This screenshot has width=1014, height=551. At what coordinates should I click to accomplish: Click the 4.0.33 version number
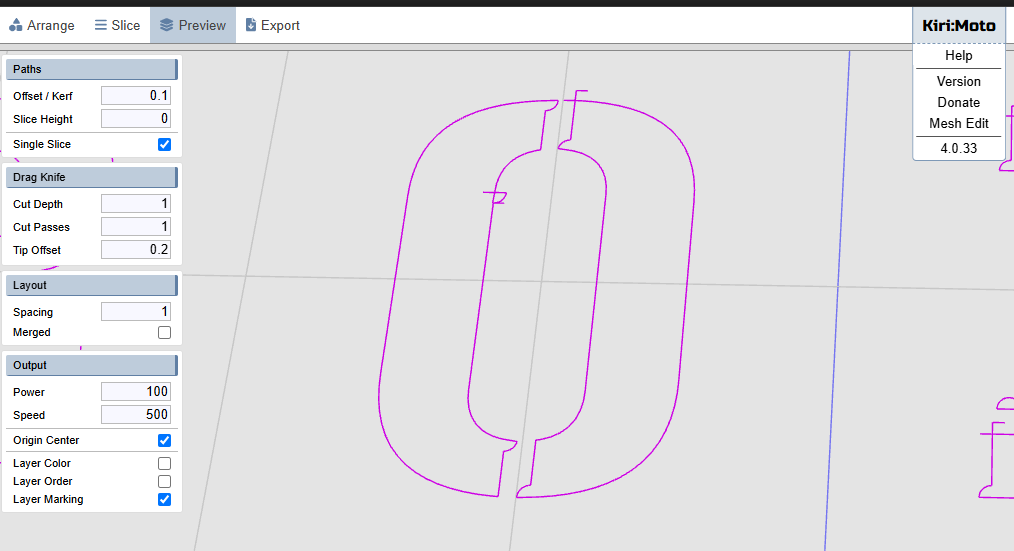(958, 148)
